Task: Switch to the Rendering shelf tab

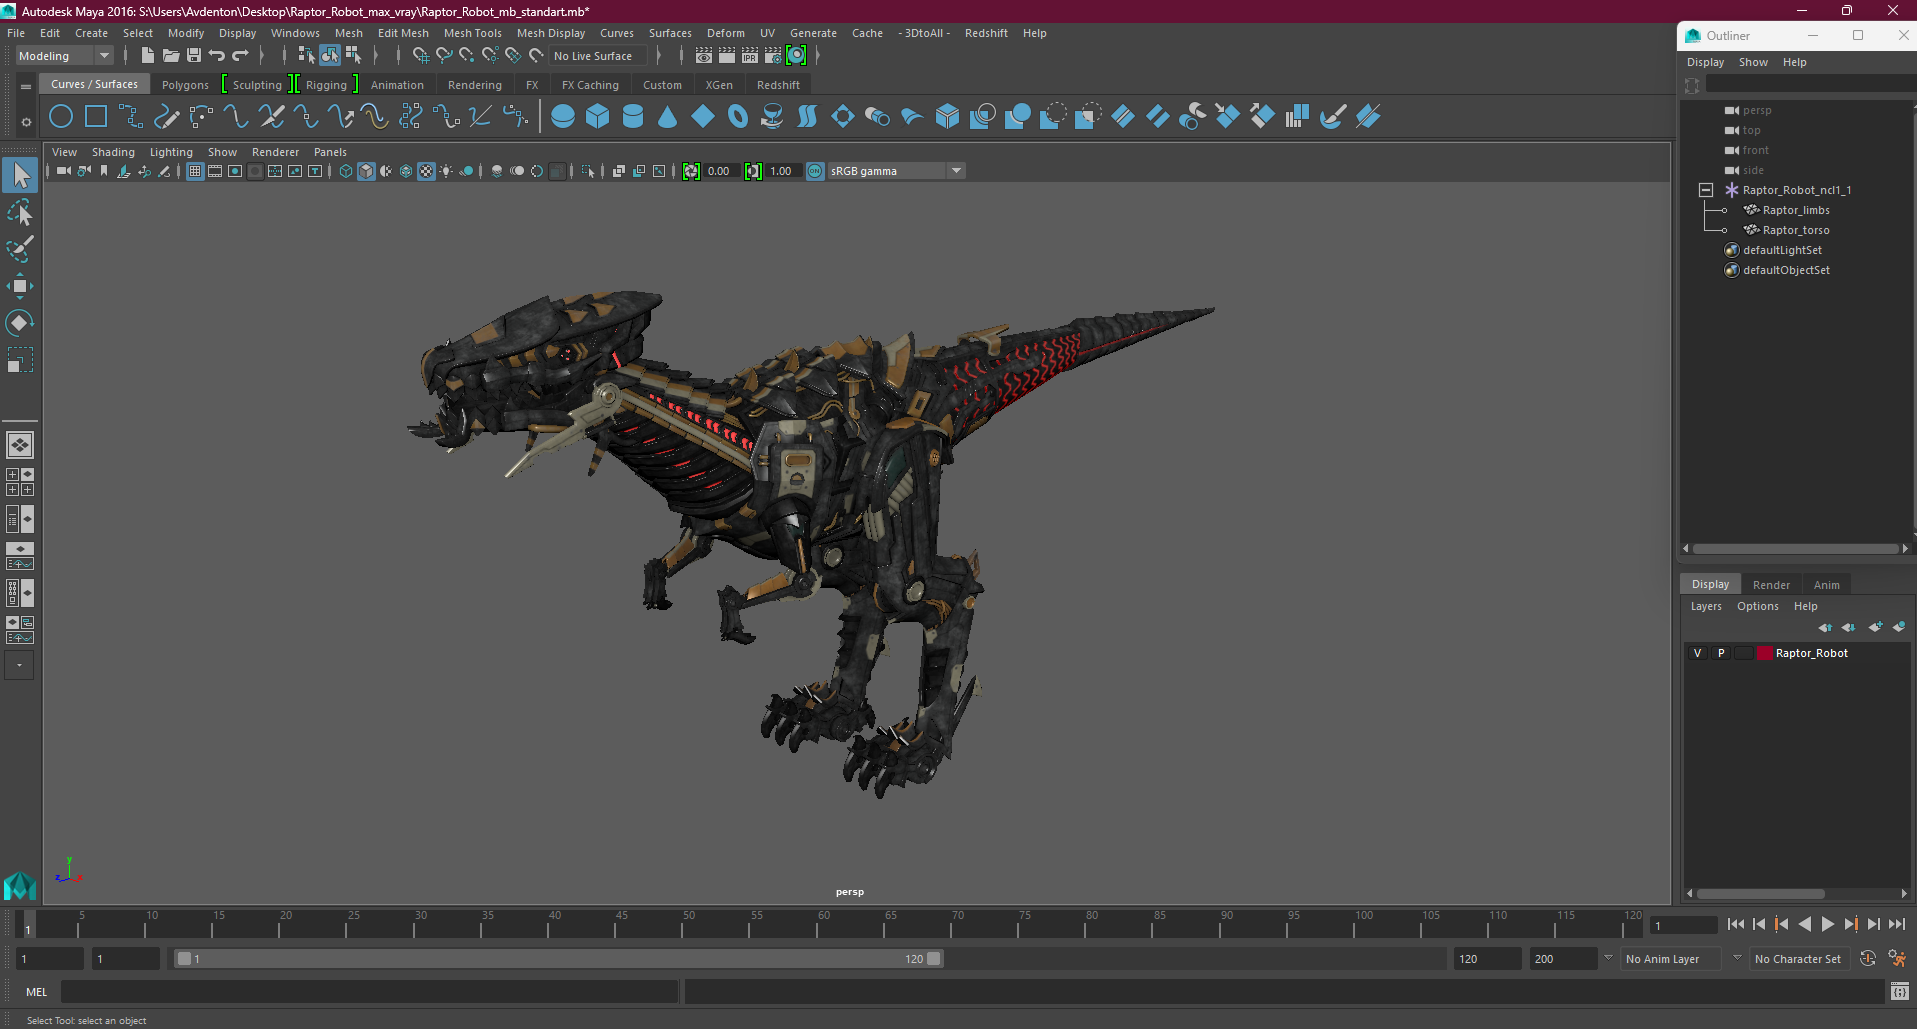Action: 475,85
